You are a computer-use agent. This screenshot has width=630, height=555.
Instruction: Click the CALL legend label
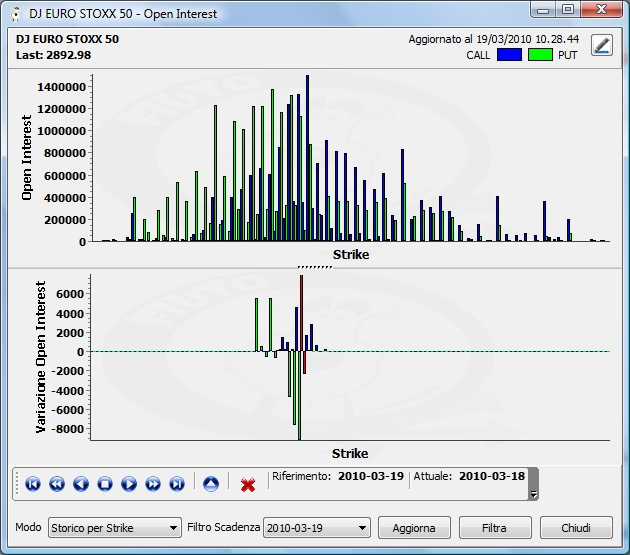click(478, 55)
